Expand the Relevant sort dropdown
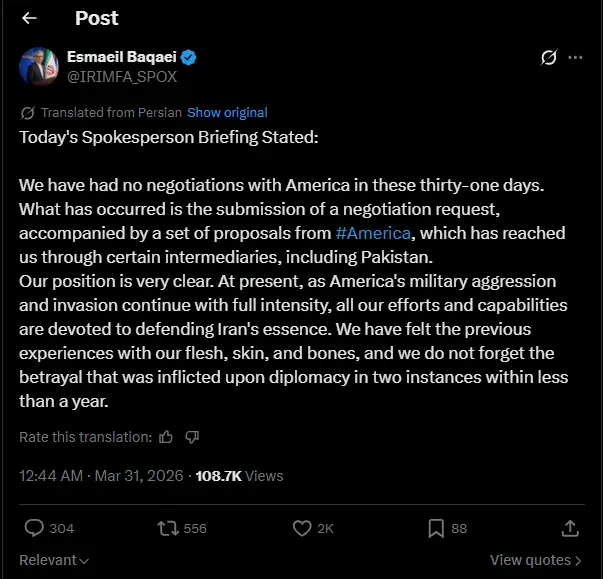The height and width of the screenshot is (579, 603). click(54, 560)
